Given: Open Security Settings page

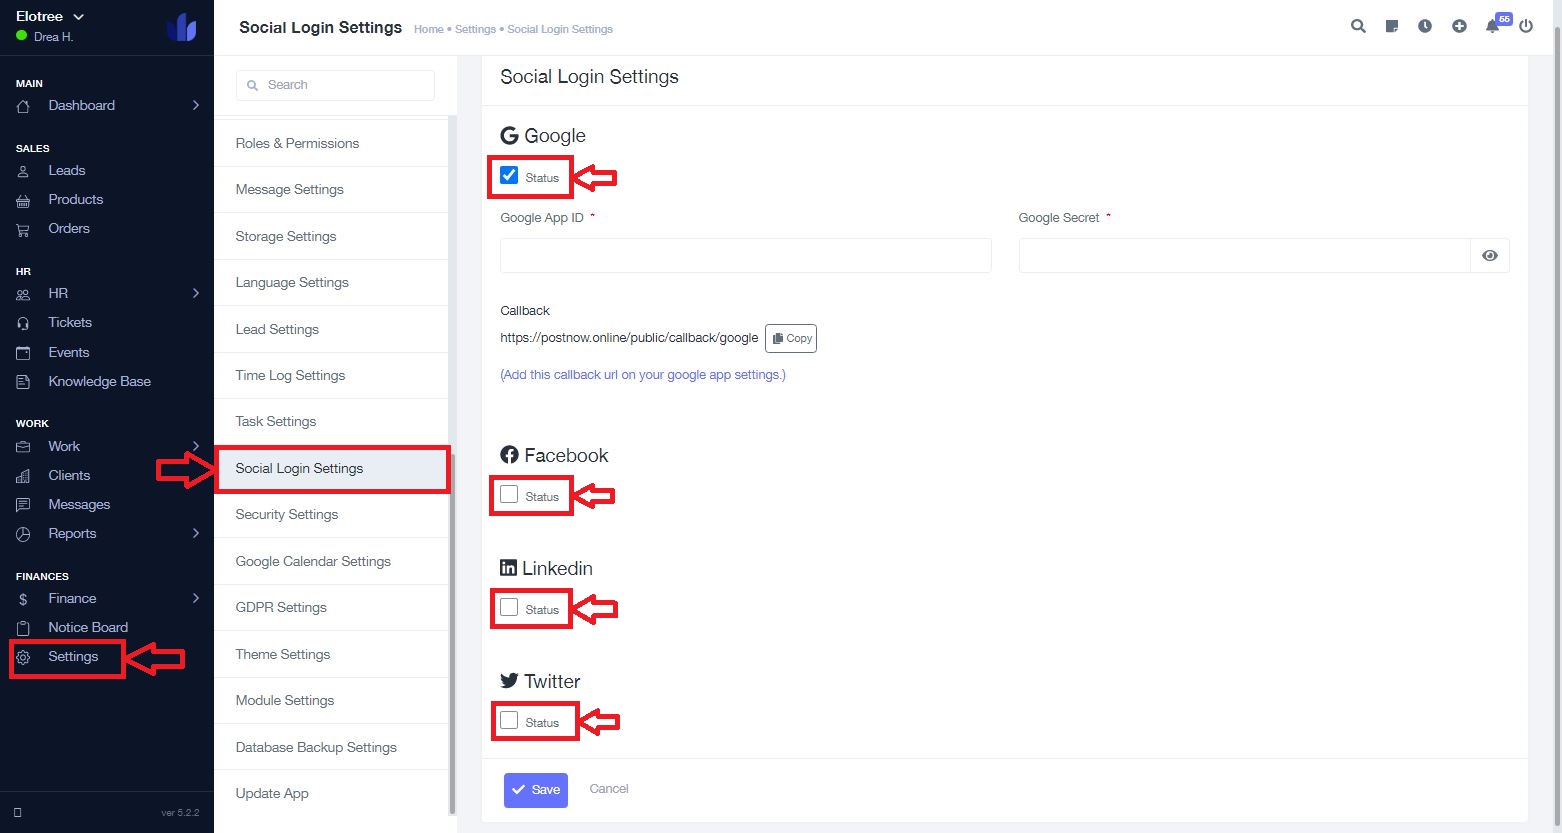Looking at the screenshot, I should [331, 514].
